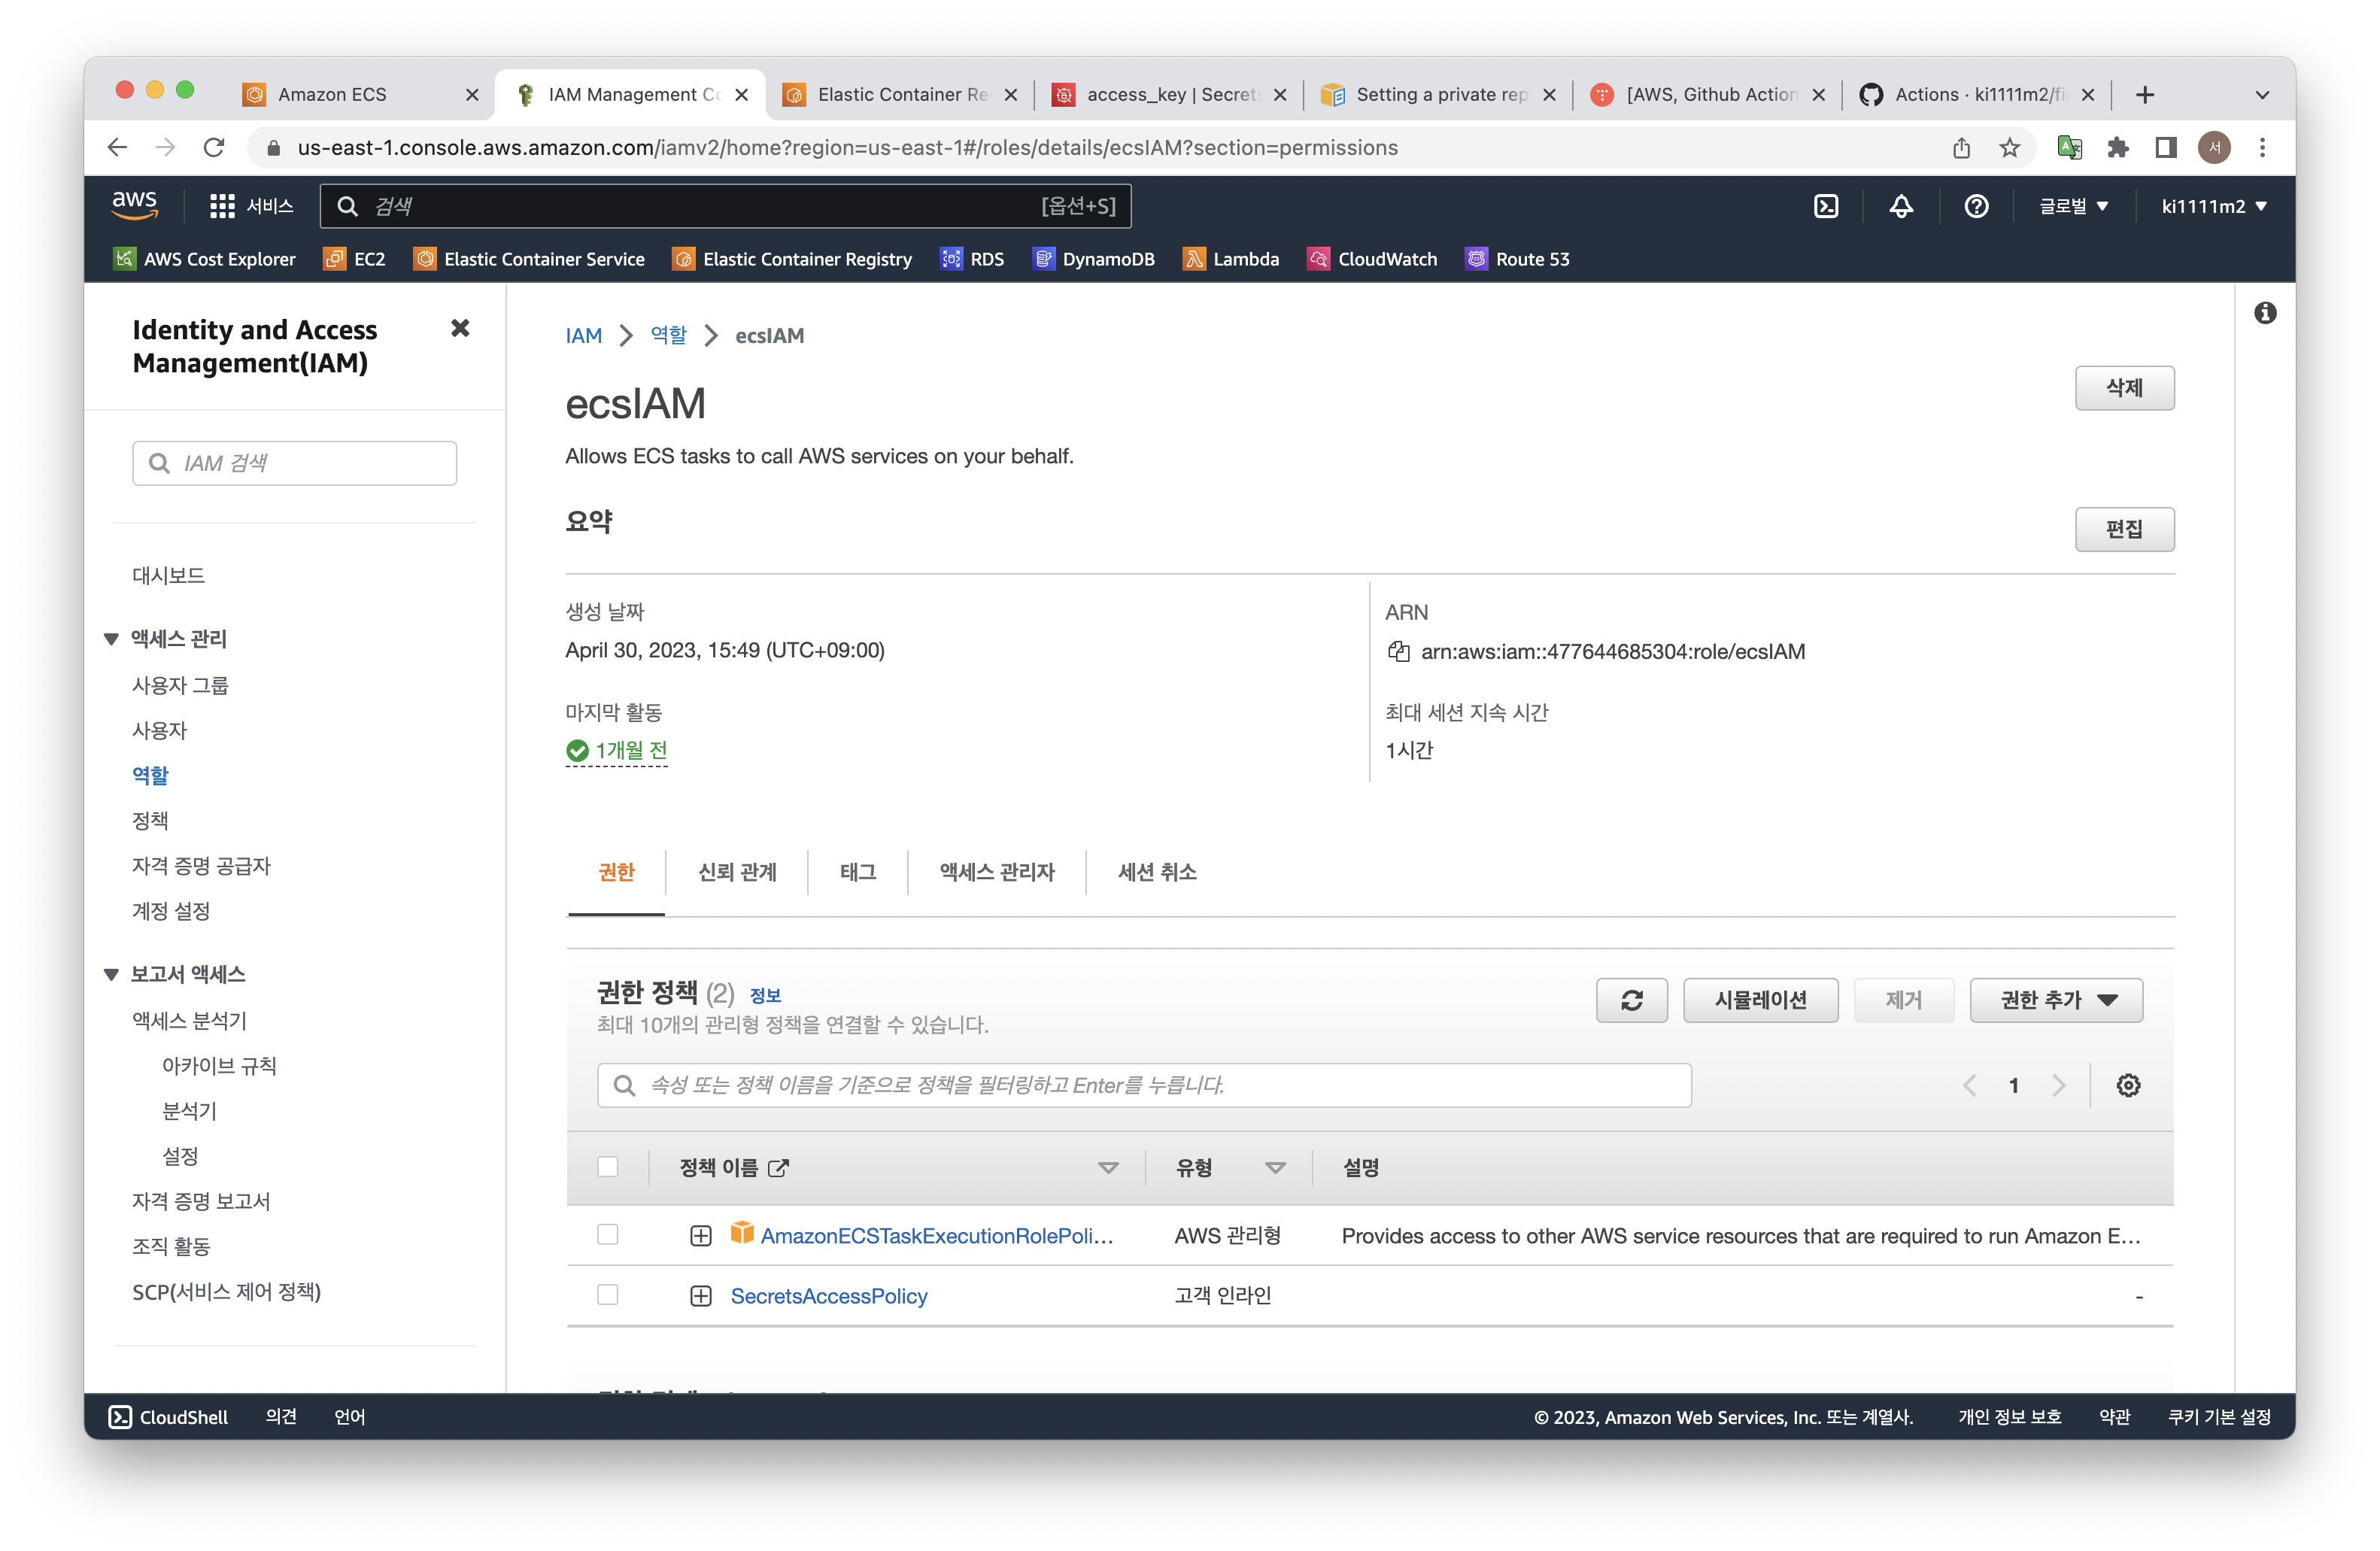Check the SecretsAccessPolicy row
Screen dimensions: 2380x1551
pos(607,1295)
